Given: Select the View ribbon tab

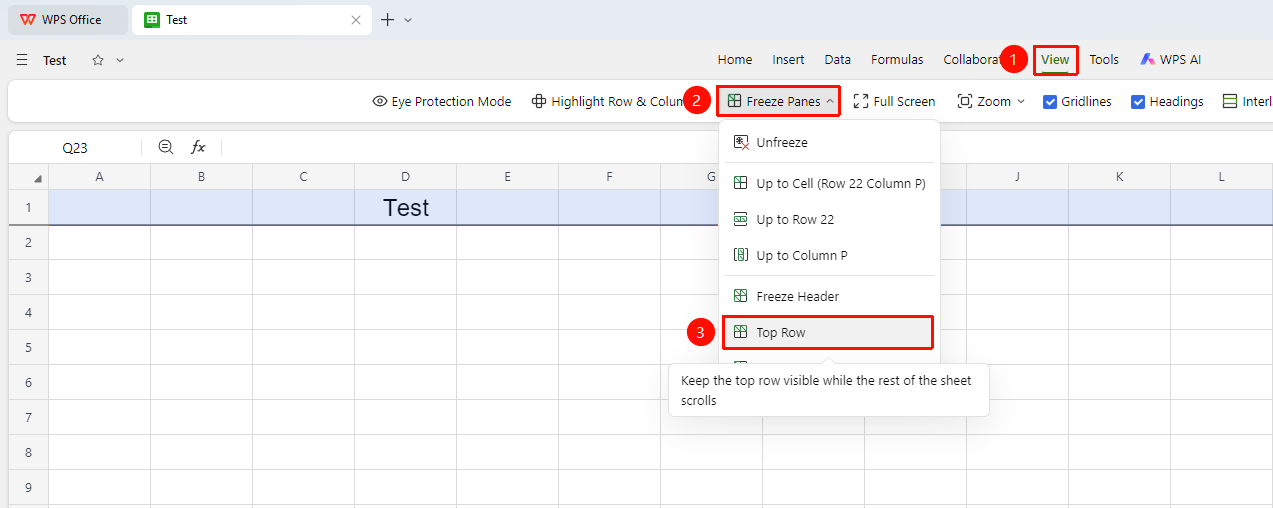Looking at the screenshot, I should [x=1055, y=60].
